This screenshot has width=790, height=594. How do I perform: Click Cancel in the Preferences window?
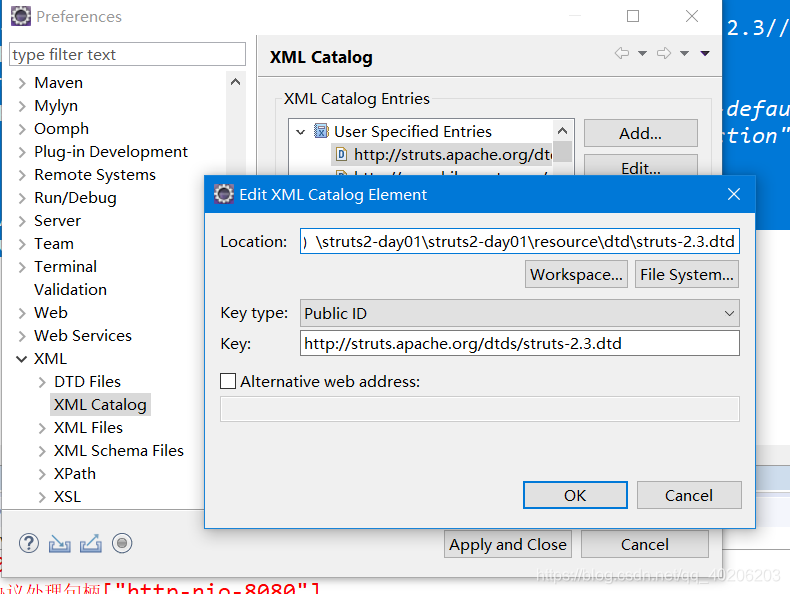(644, 544)
